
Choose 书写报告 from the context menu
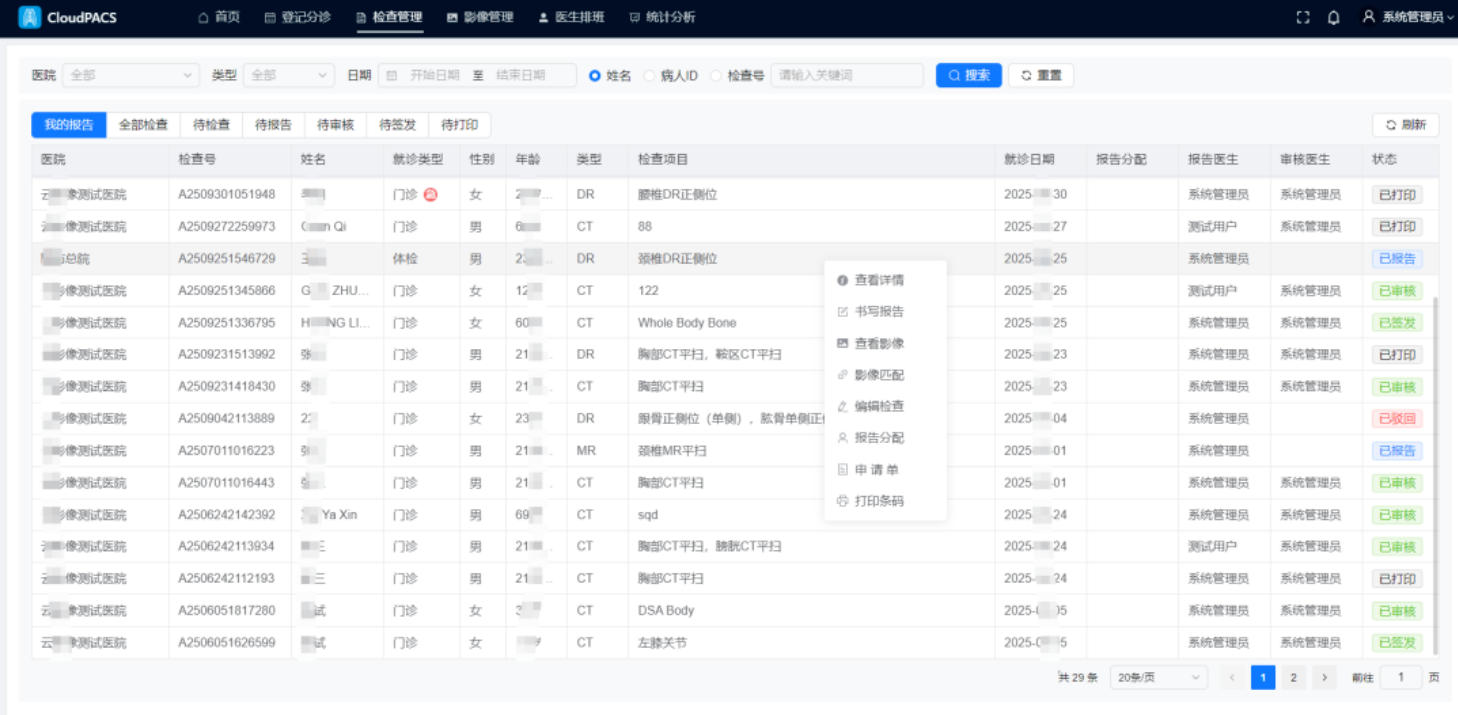[x=878, y=312]
